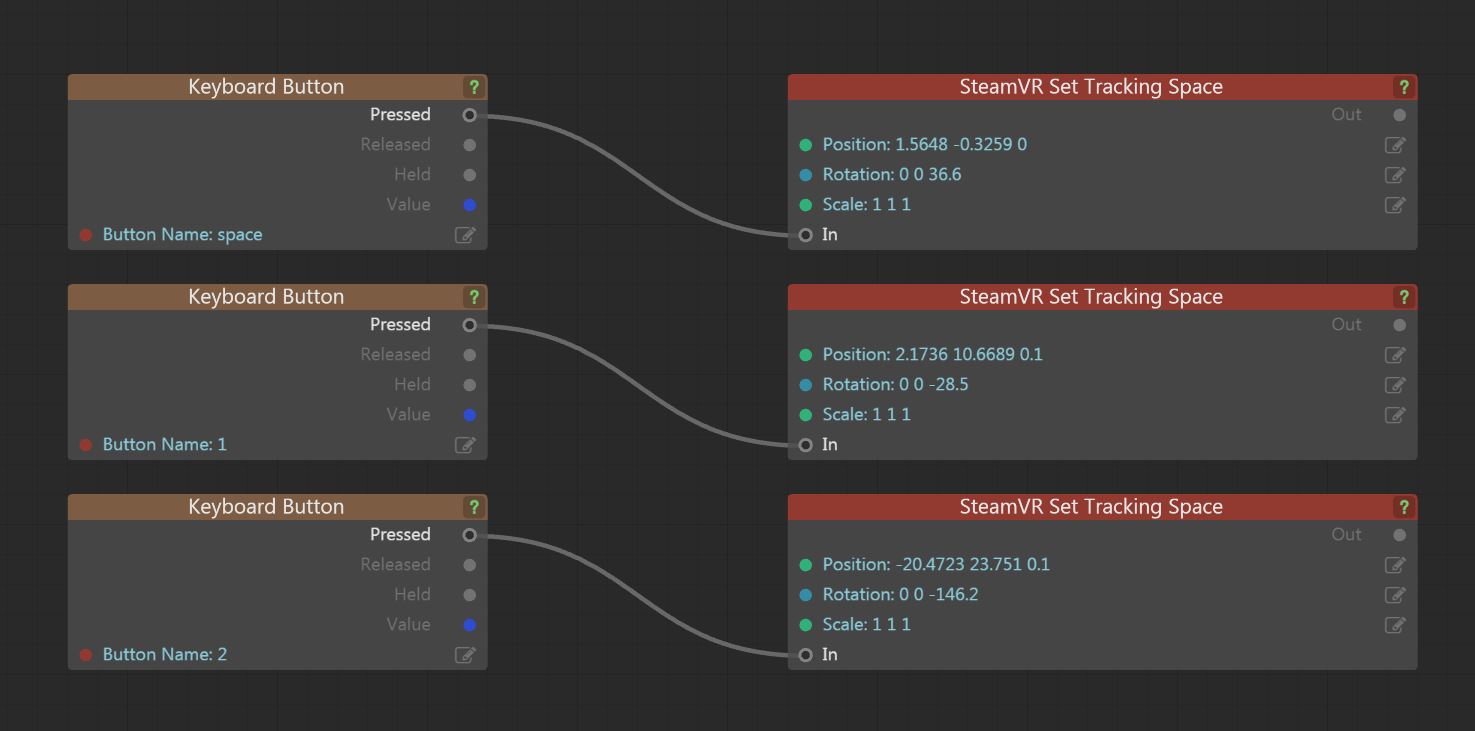Viewport: 1475px width, 731px height.
Task: Edit the Scale field of the bottom tracking node
Action: (1394, 624)
